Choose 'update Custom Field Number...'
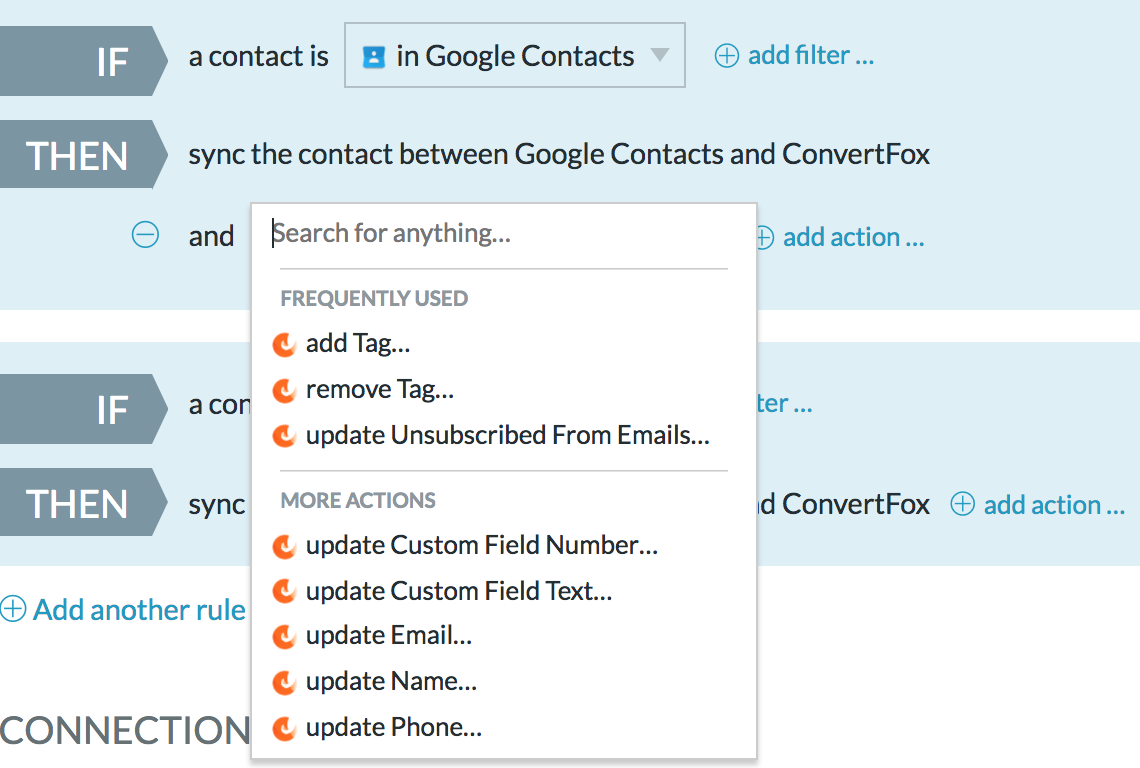This screenshot has width=1140, height=768. click(481, 545)
